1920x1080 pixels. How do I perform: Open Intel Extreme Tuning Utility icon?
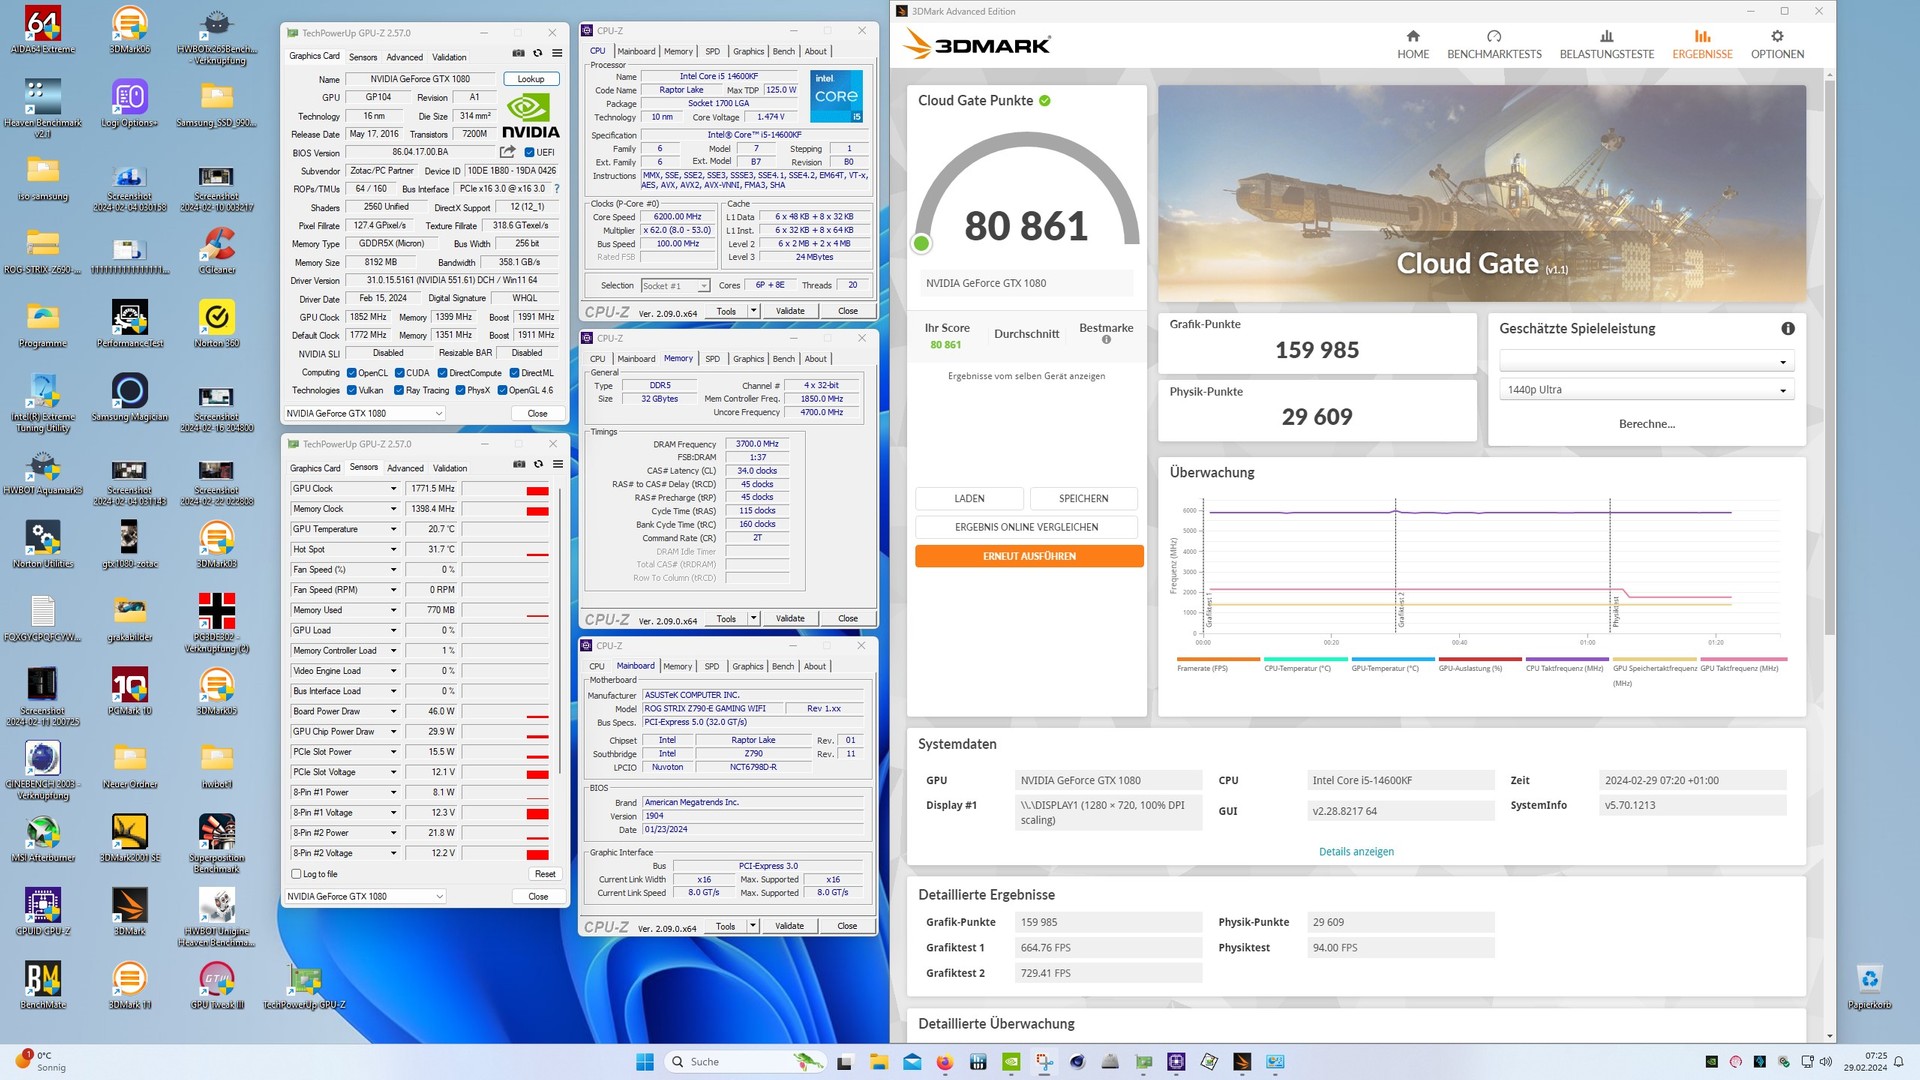click(x=43, y=402)
